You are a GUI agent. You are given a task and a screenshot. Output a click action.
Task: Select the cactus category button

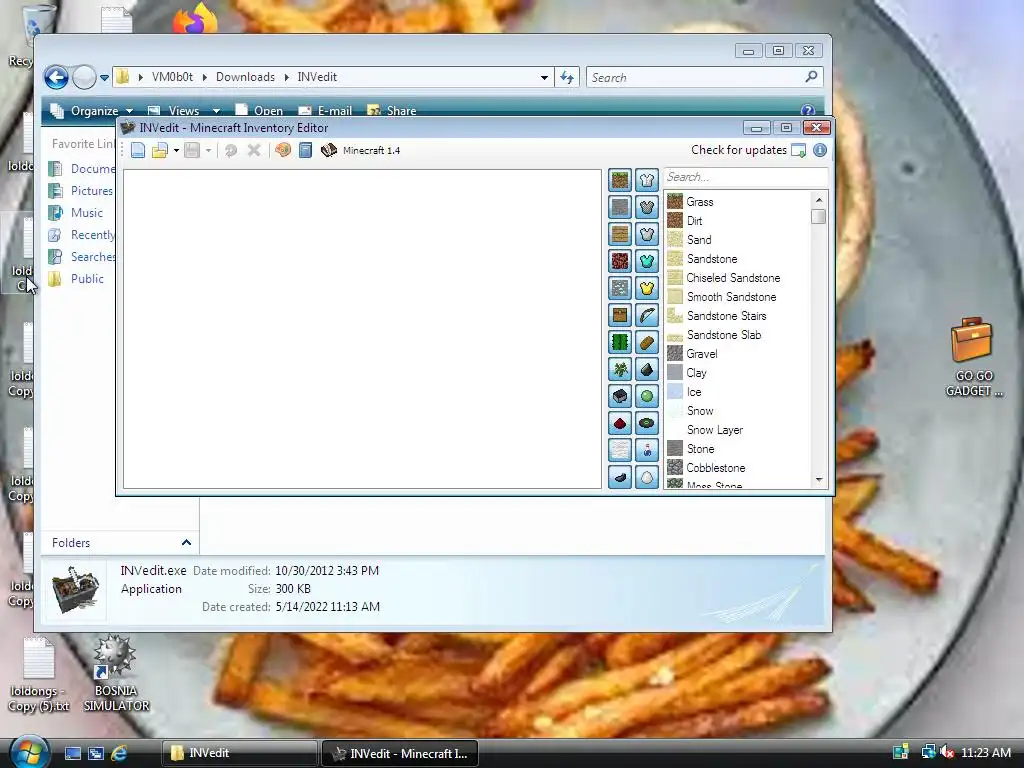pos(620,342)
